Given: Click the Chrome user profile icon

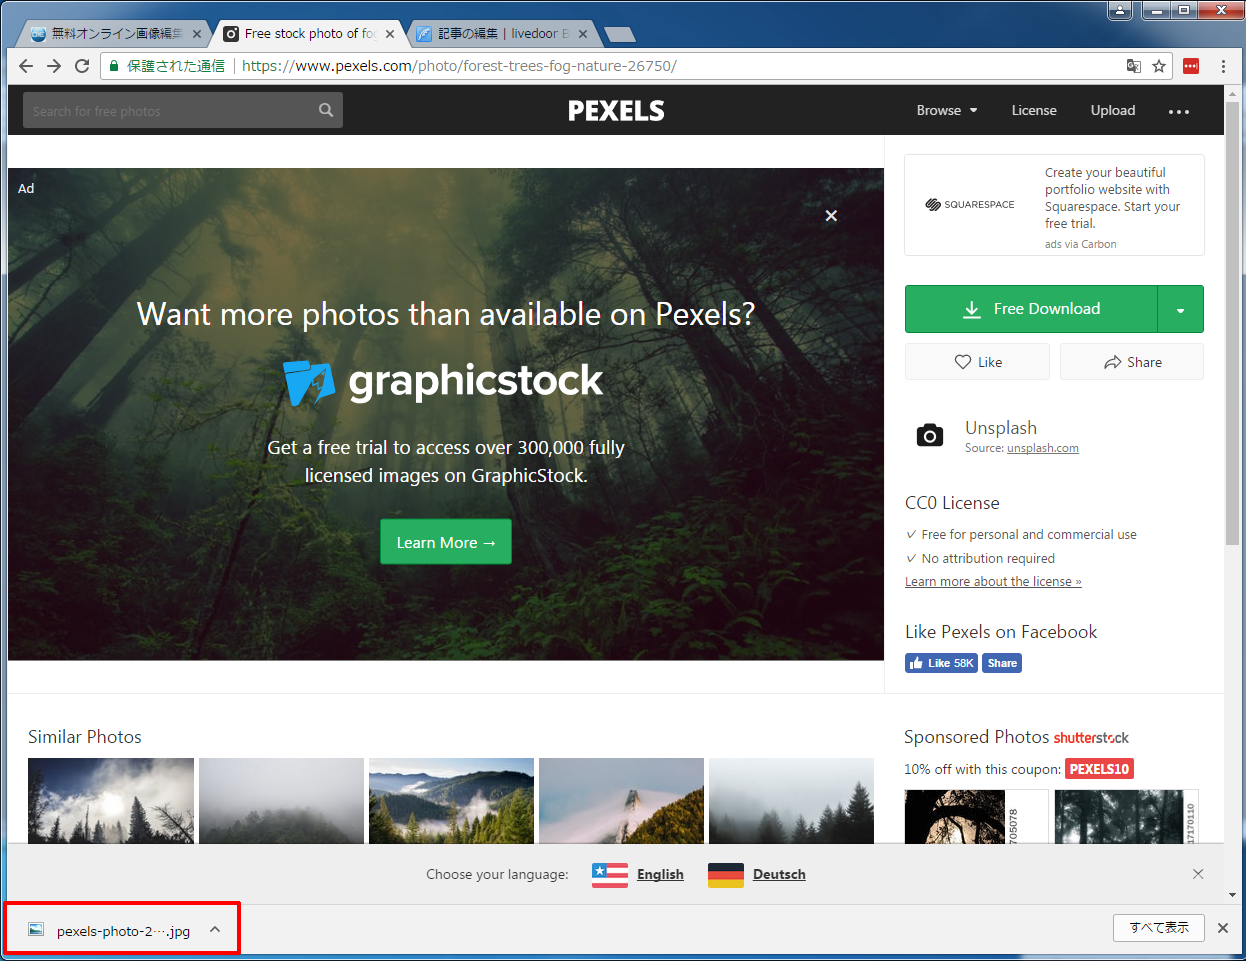Looking at the screenshot, I should [x=1120, y=10].
